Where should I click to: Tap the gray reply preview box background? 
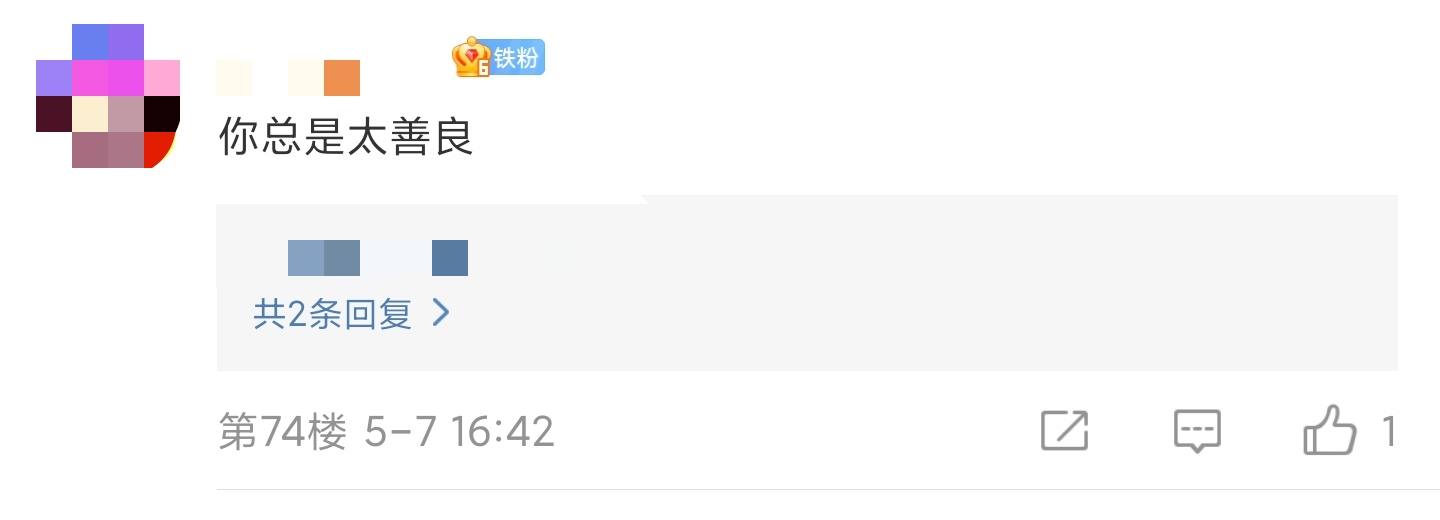pos(807,283)
